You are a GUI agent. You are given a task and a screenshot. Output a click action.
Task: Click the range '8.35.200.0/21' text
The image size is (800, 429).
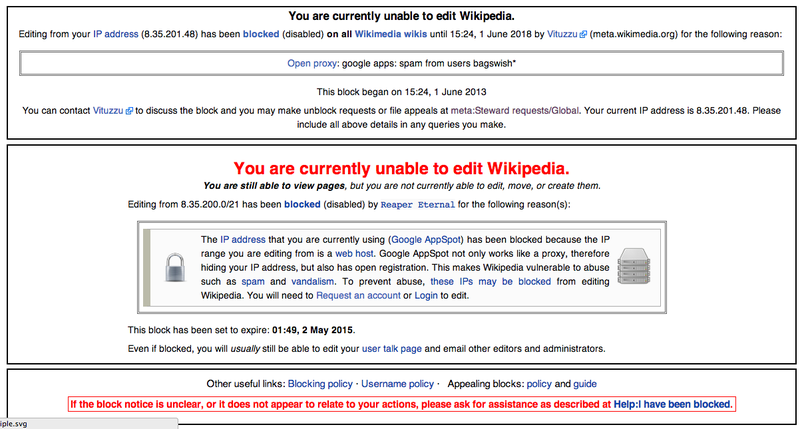(x=210, y=205)
